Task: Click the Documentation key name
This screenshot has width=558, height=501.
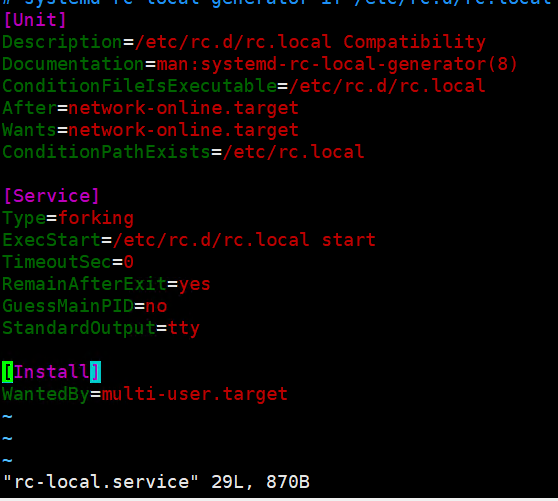Action: (73, 64)
